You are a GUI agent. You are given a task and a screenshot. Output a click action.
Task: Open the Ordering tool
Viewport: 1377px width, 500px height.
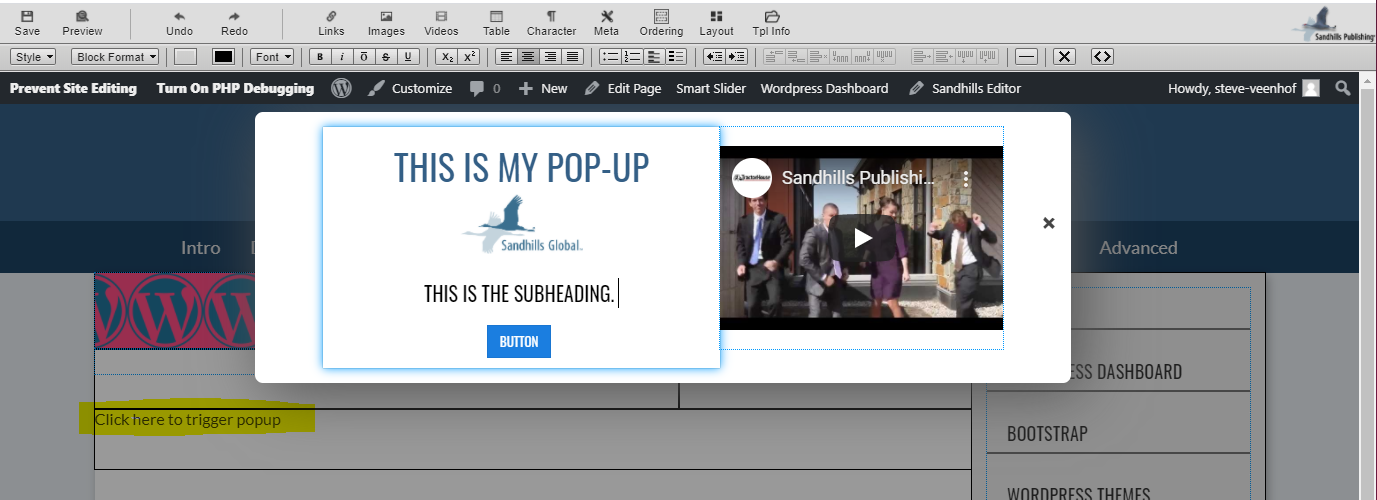[661, 23]
